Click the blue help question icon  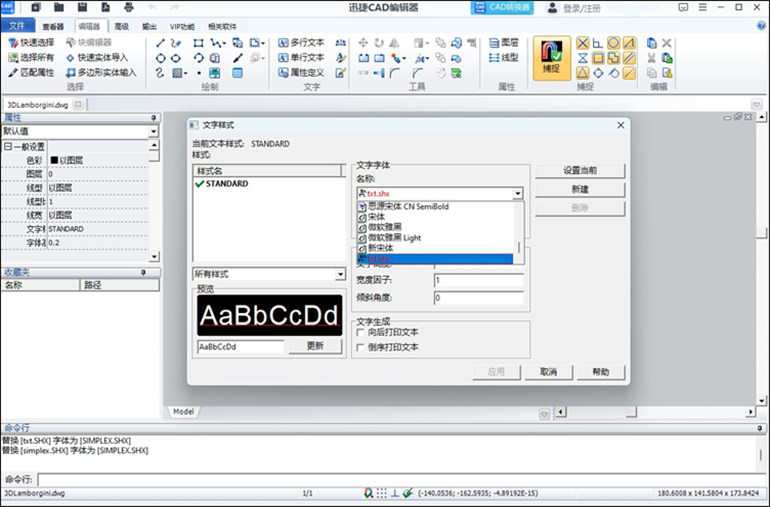tap(762, 26)
